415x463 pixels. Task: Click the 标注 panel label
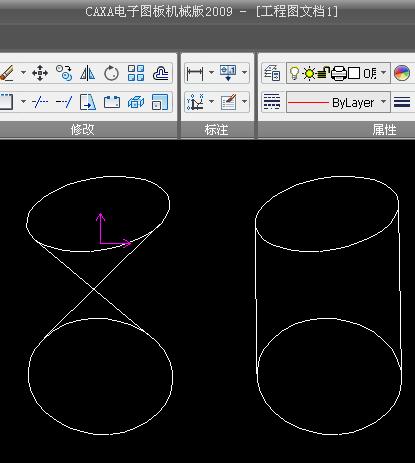coord(216,130)
